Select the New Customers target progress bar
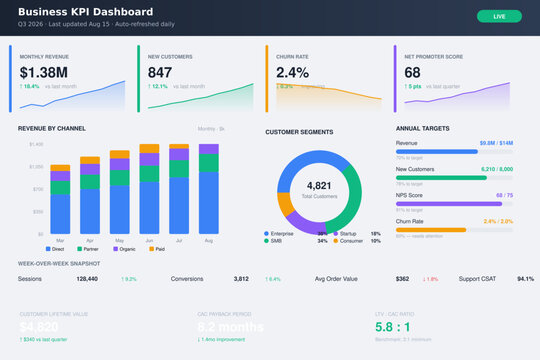Viewport: 540px width, 360px height. 454,178
